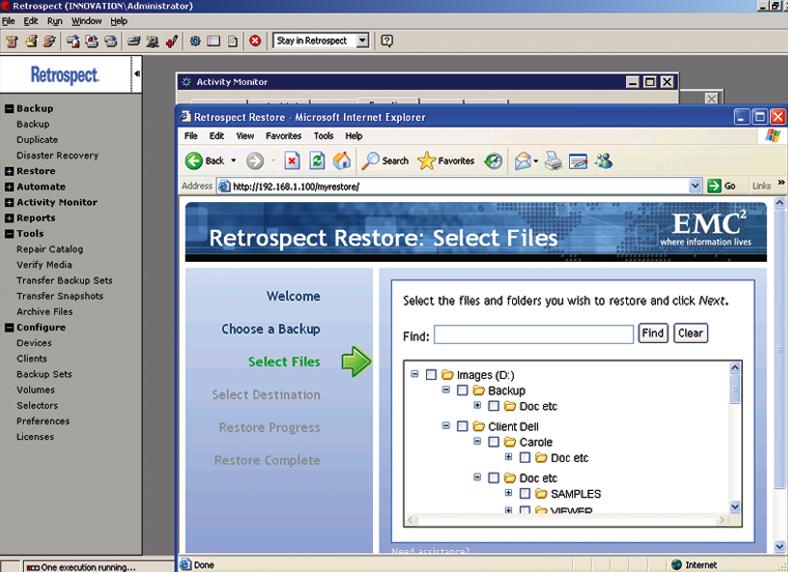Image resolution: width=788 pixels, height=572 pixels.
Task: Click the first icon in Retrospect's toolbar
Action: pyautogui.click(x=12, y=41)
